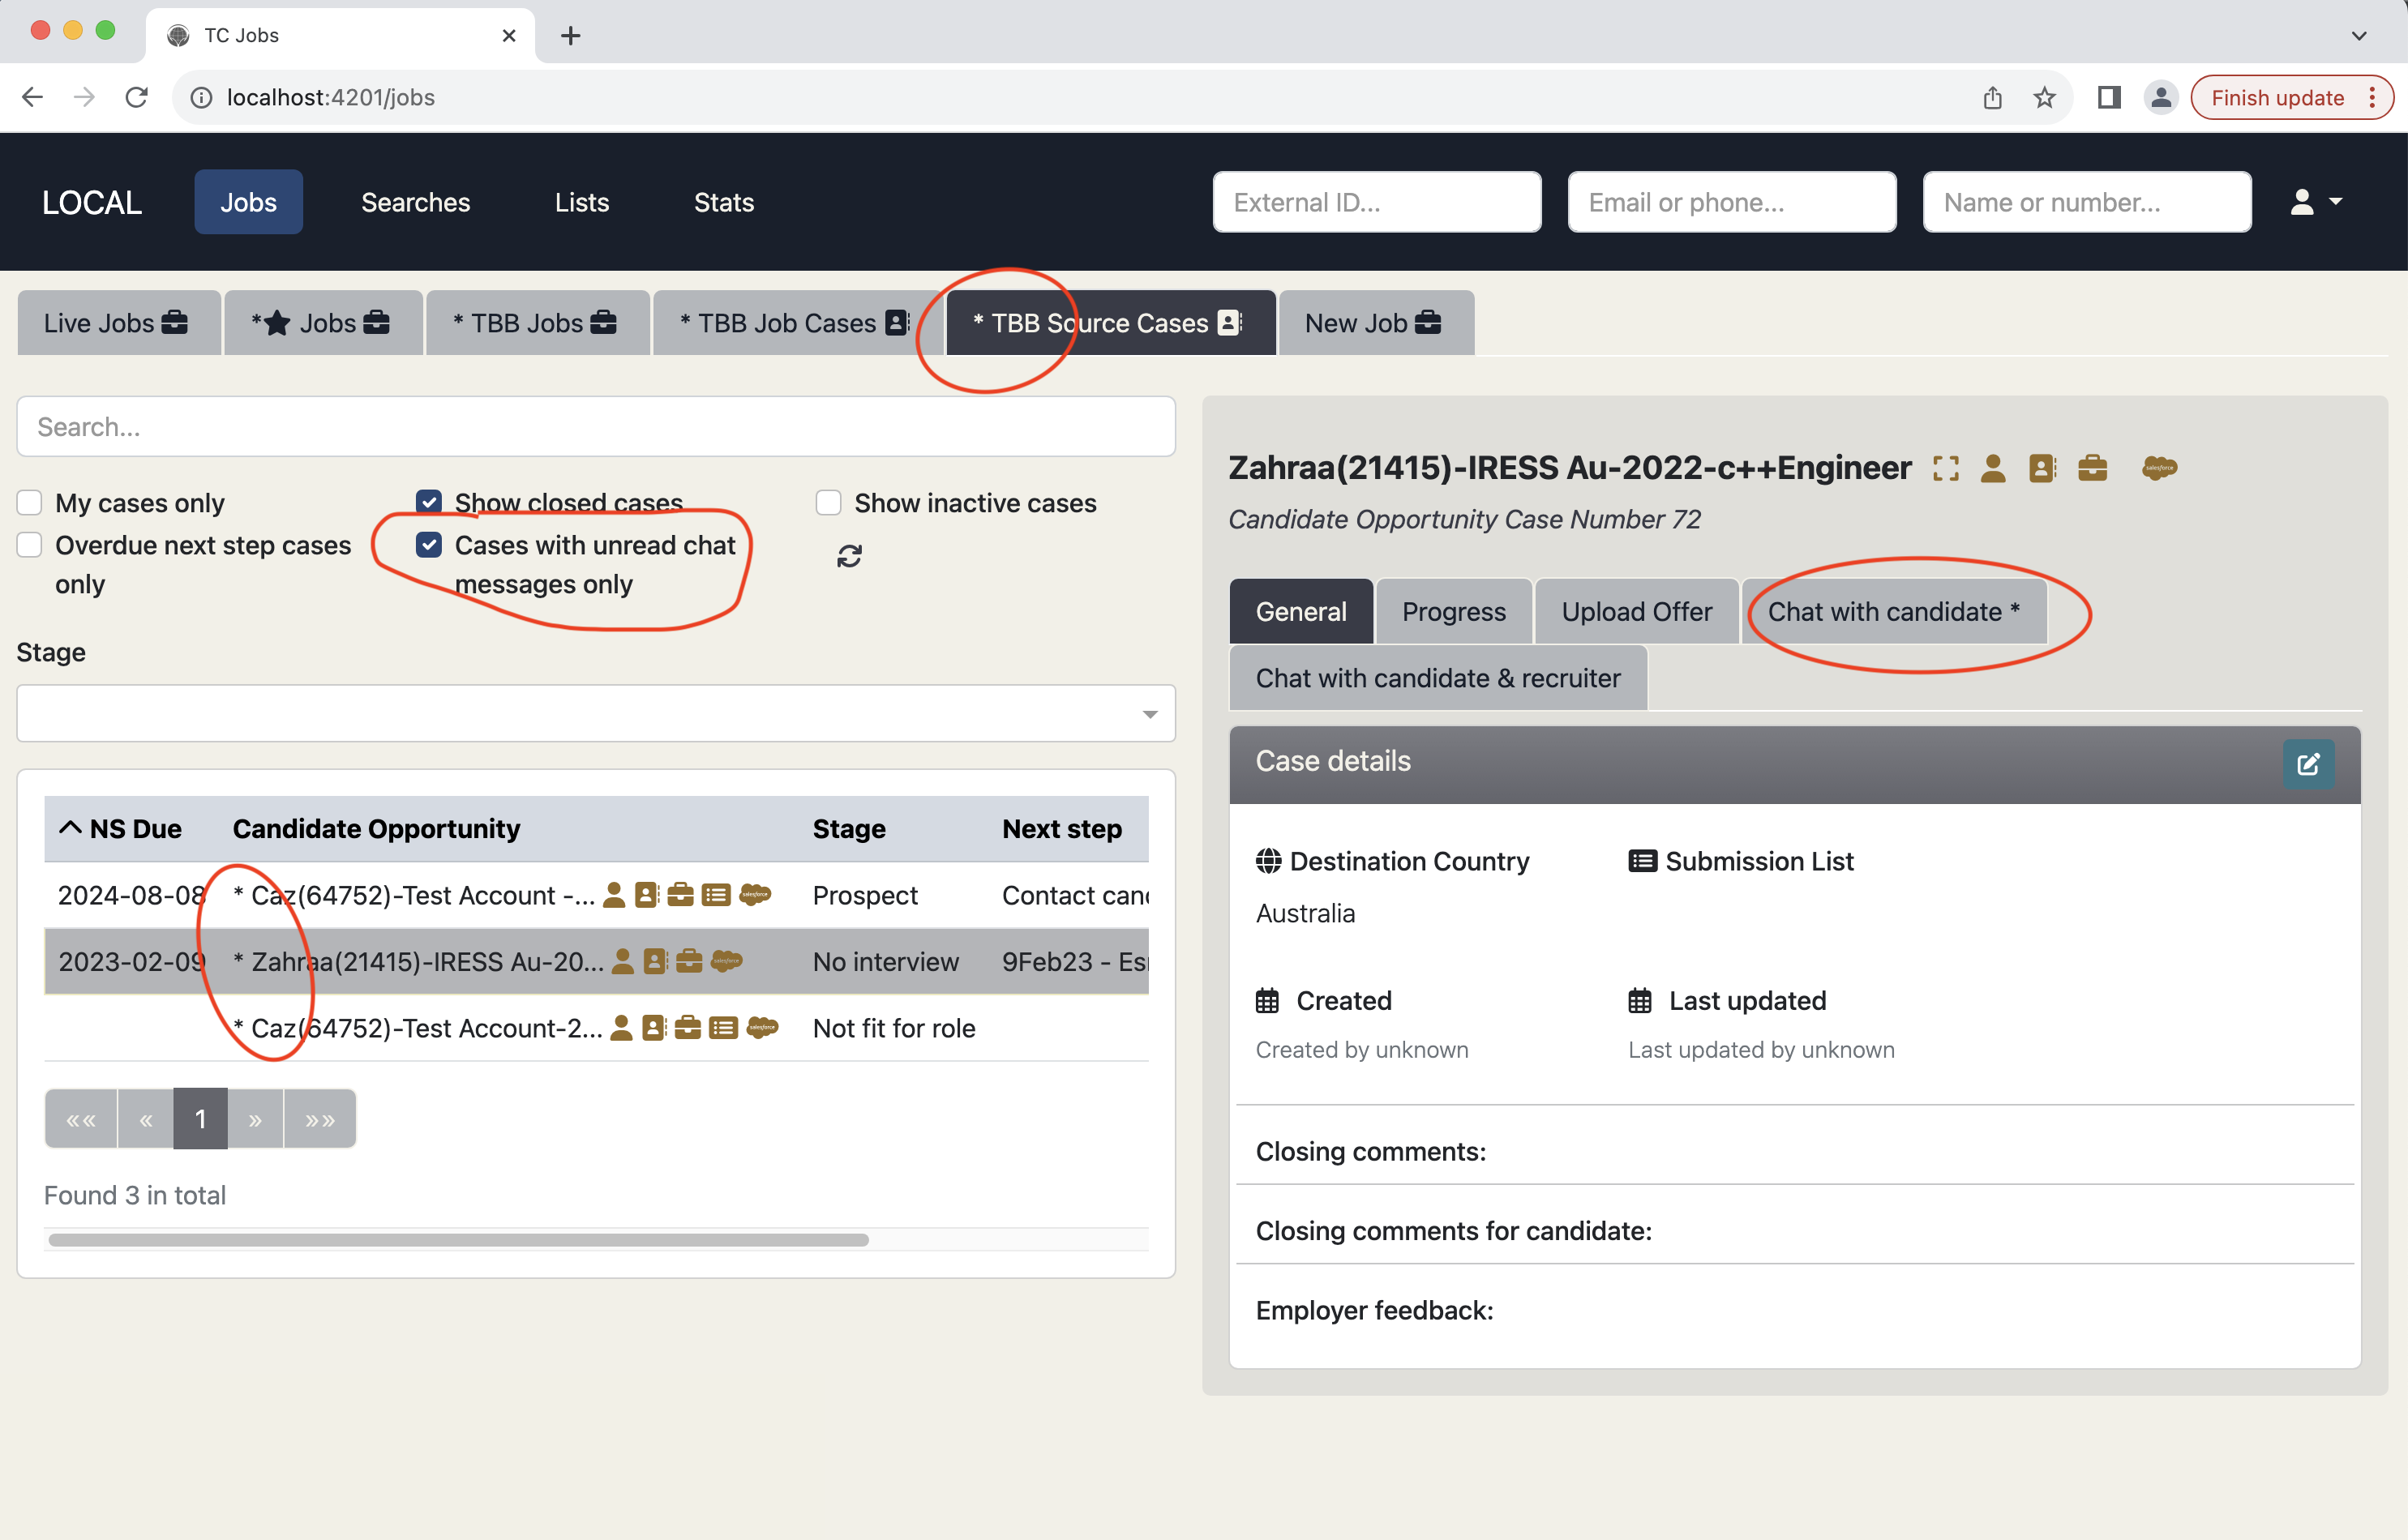Expand case to full screen icon
The image size is (2408, 1540).
tap(1945, 468)
